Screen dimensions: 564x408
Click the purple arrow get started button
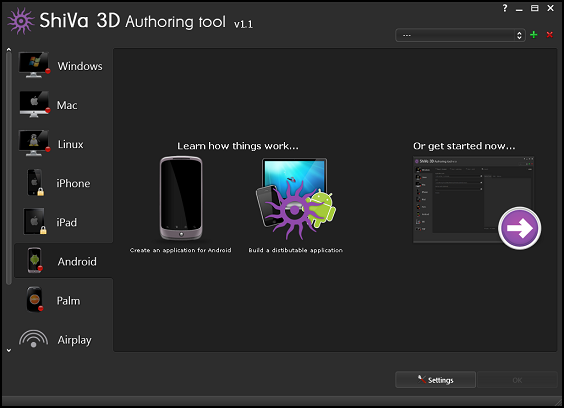519,228
